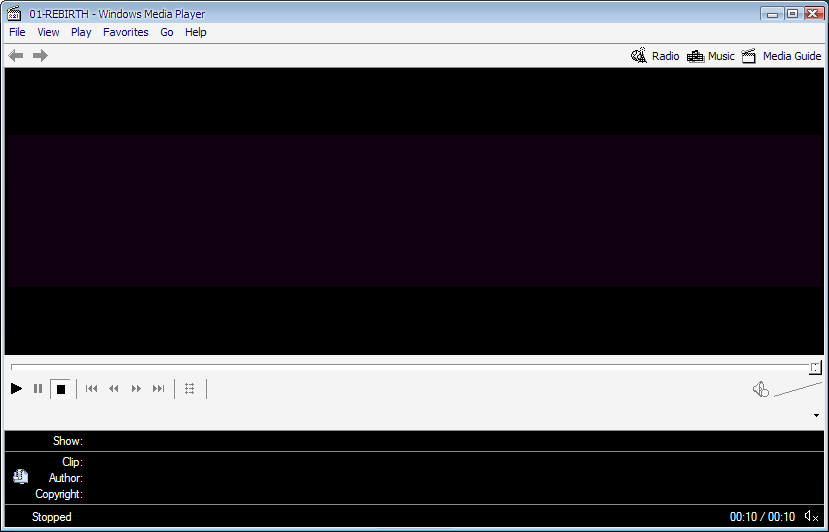Open the Help menu

(196, 32)
